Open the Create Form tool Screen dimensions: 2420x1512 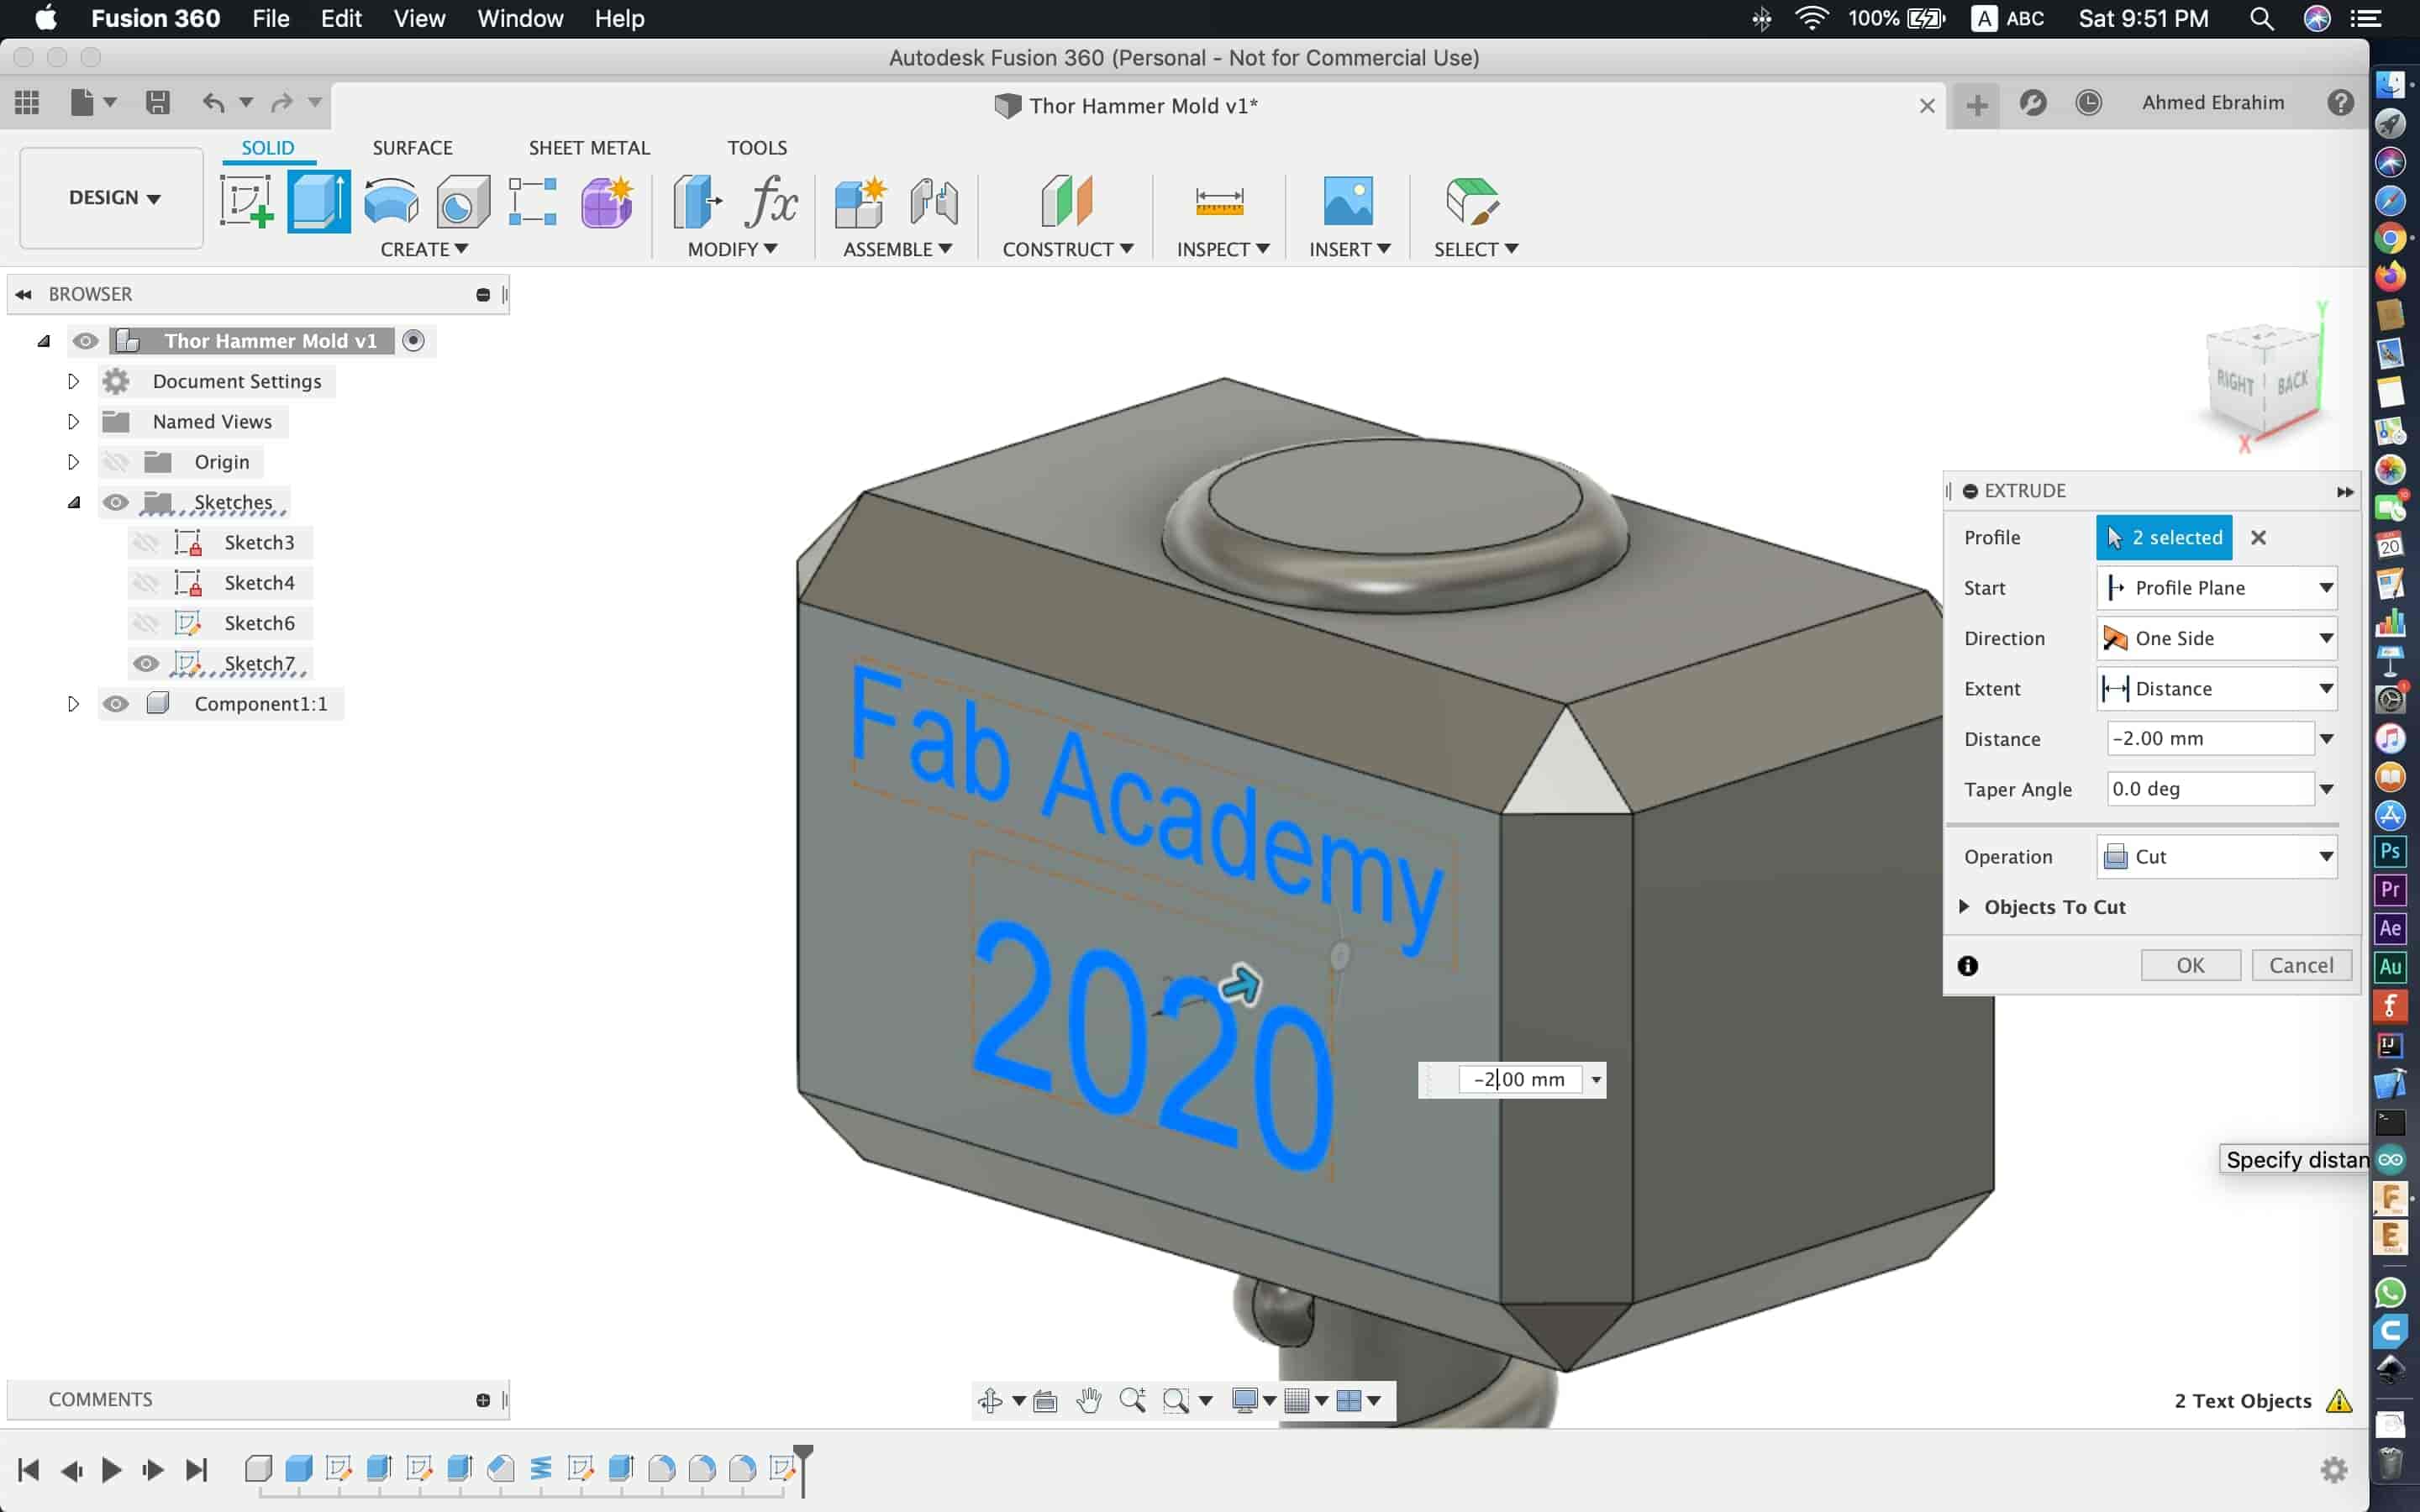click(x=606, y=201)
